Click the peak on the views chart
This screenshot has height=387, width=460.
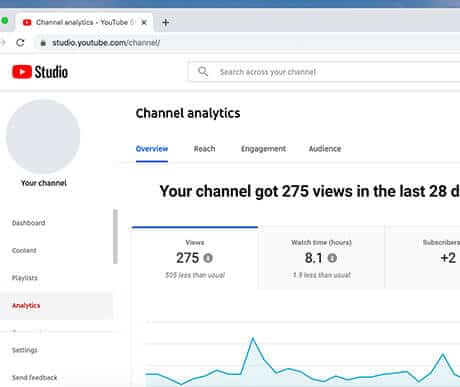click(253, 338)
